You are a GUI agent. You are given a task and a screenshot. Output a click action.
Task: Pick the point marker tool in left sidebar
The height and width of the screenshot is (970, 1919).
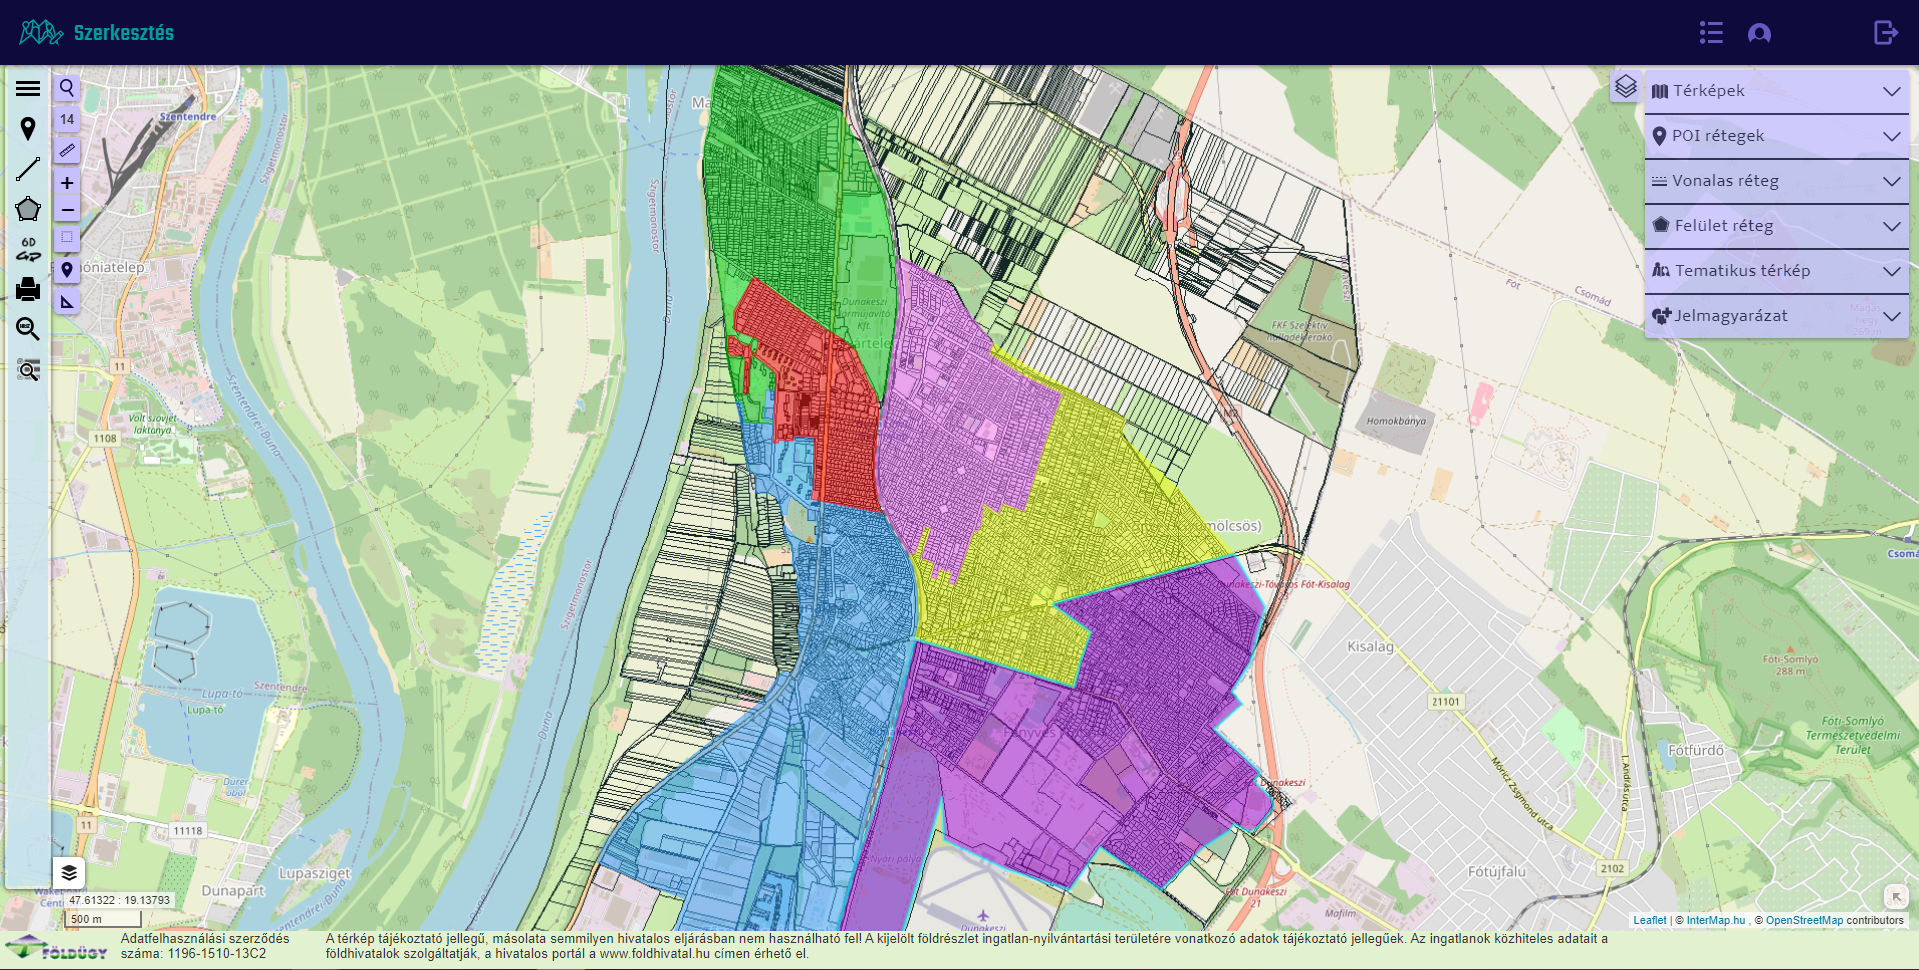click(28, 129)
